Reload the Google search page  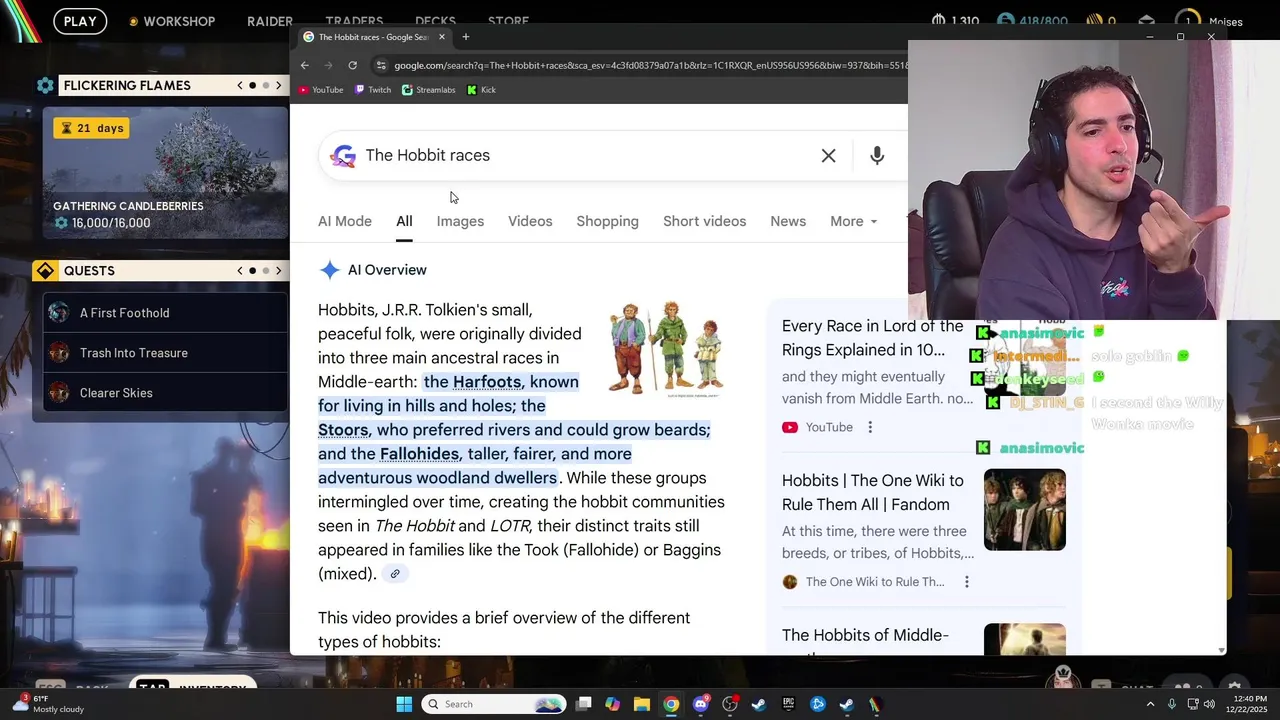point(352,65)
